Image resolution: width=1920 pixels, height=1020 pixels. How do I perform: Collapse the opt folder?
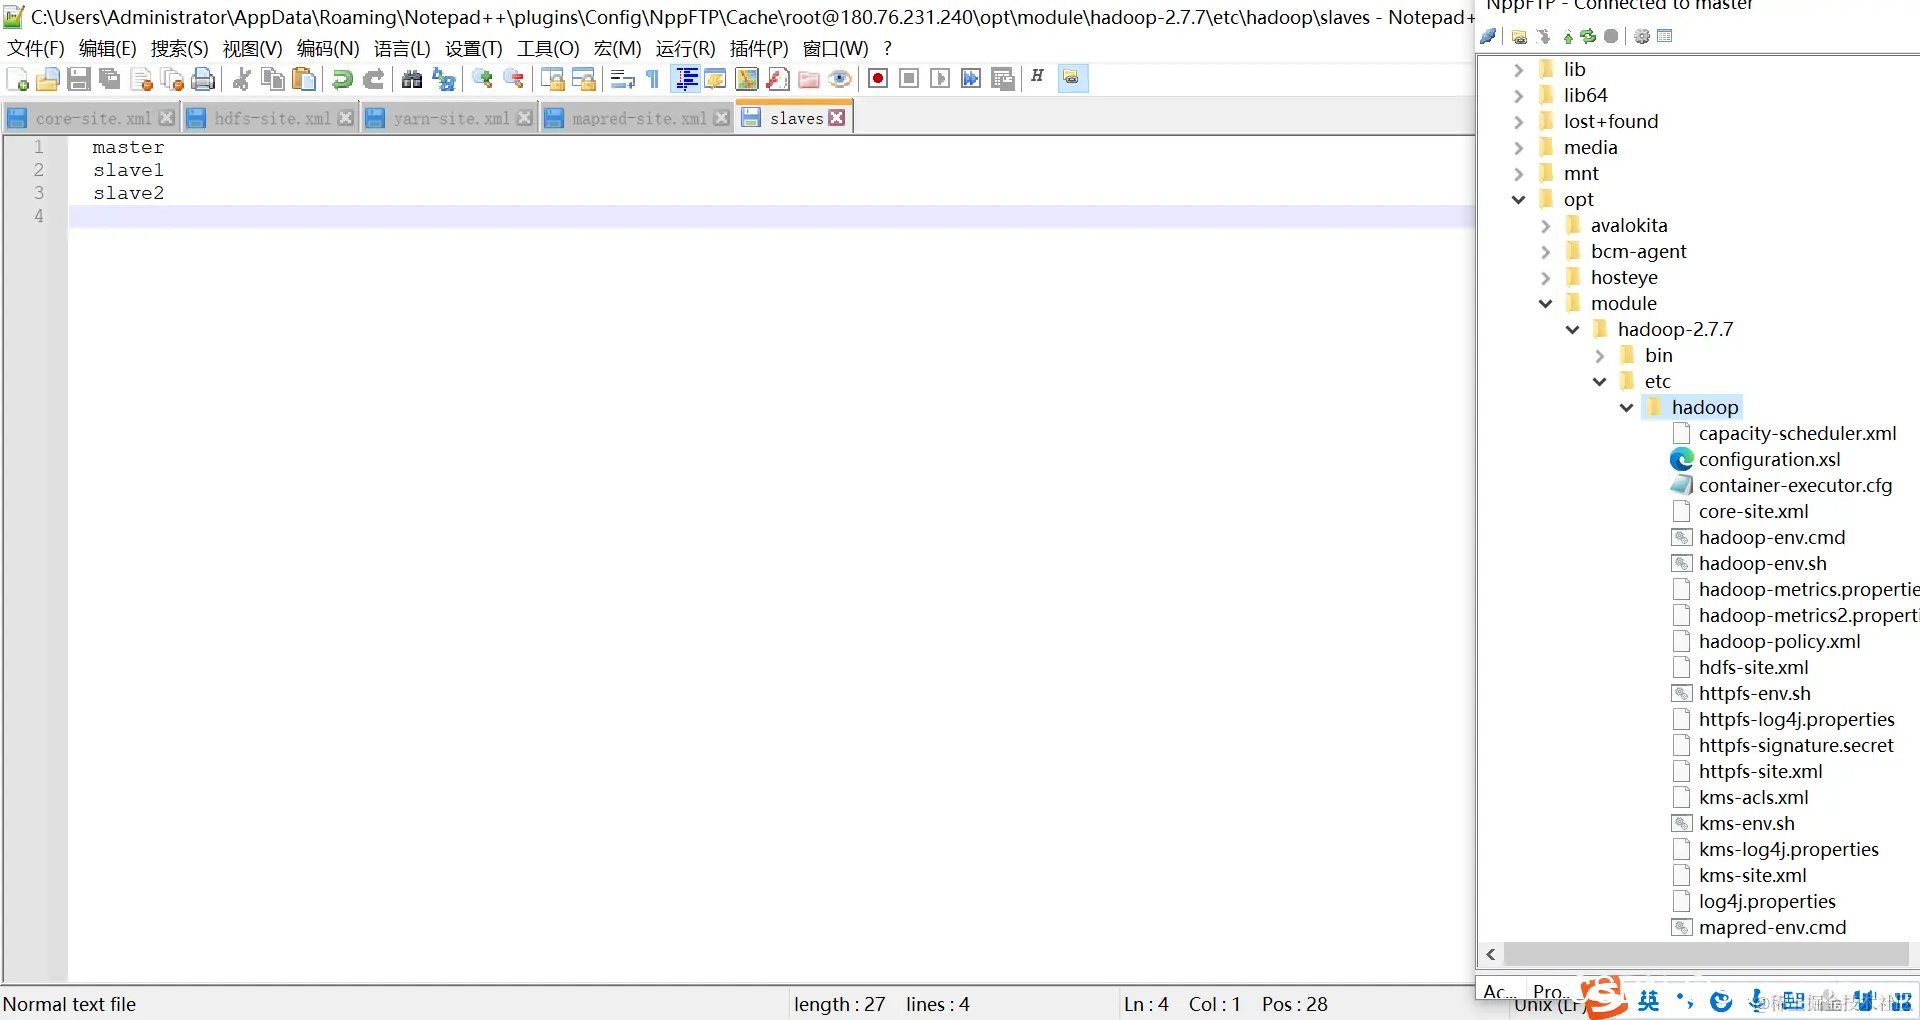coord(1518,199)
